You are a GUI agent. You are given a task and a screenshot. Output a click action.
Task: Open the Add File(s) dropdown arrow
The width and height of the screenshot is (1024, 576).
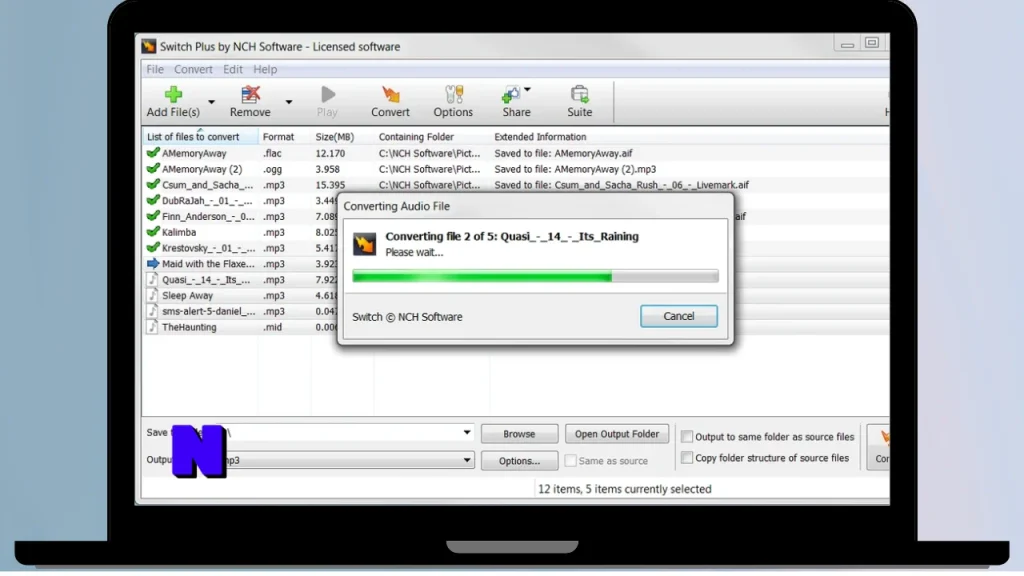pyautogui.click(x=211, y=102)
